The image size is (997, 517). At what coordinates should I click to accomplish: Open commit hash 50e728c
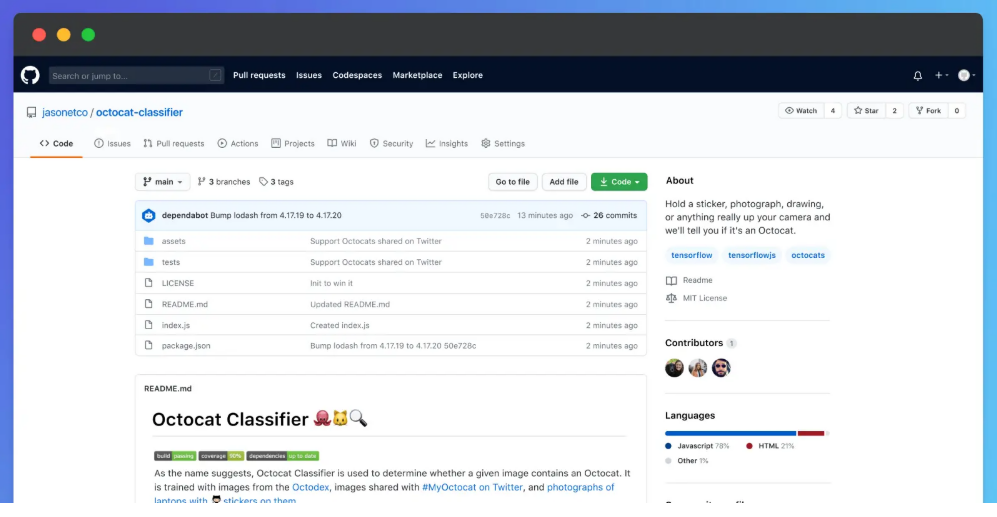coord(495,216)
